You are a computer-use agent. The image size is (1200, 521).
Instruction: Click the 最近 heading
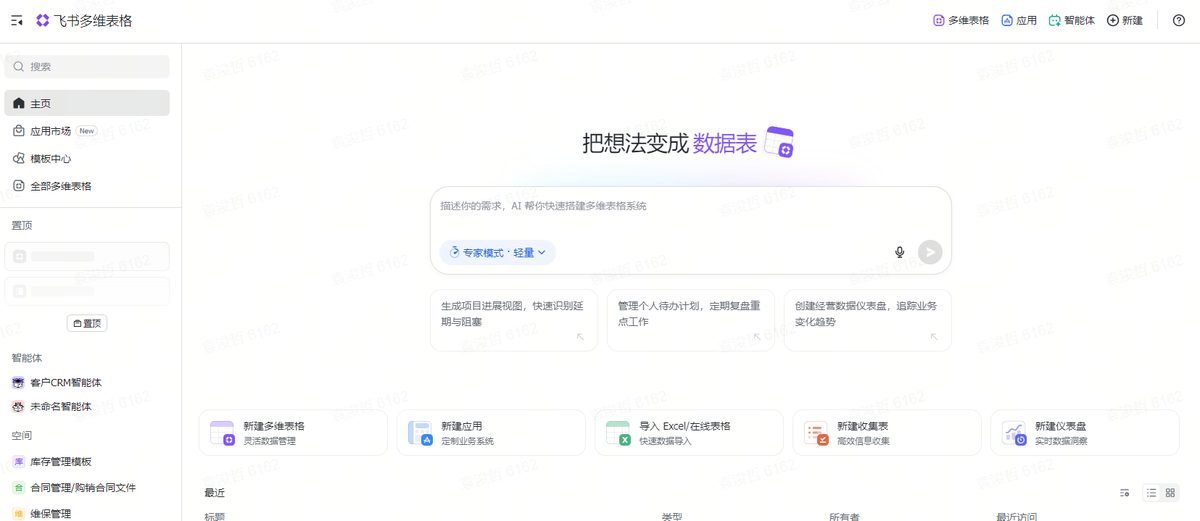point(214,493)
